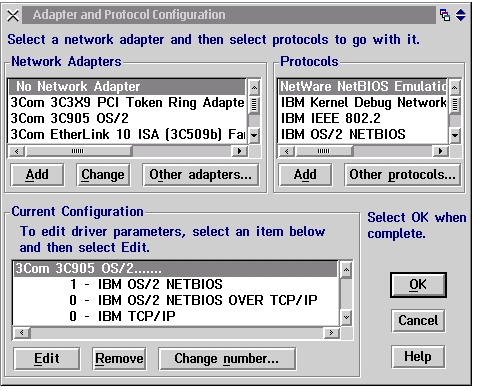The image size is (479, 391).
Task: Click horizontal scroll thumb of Network Adapters list
Action: (x=78, y=151)
